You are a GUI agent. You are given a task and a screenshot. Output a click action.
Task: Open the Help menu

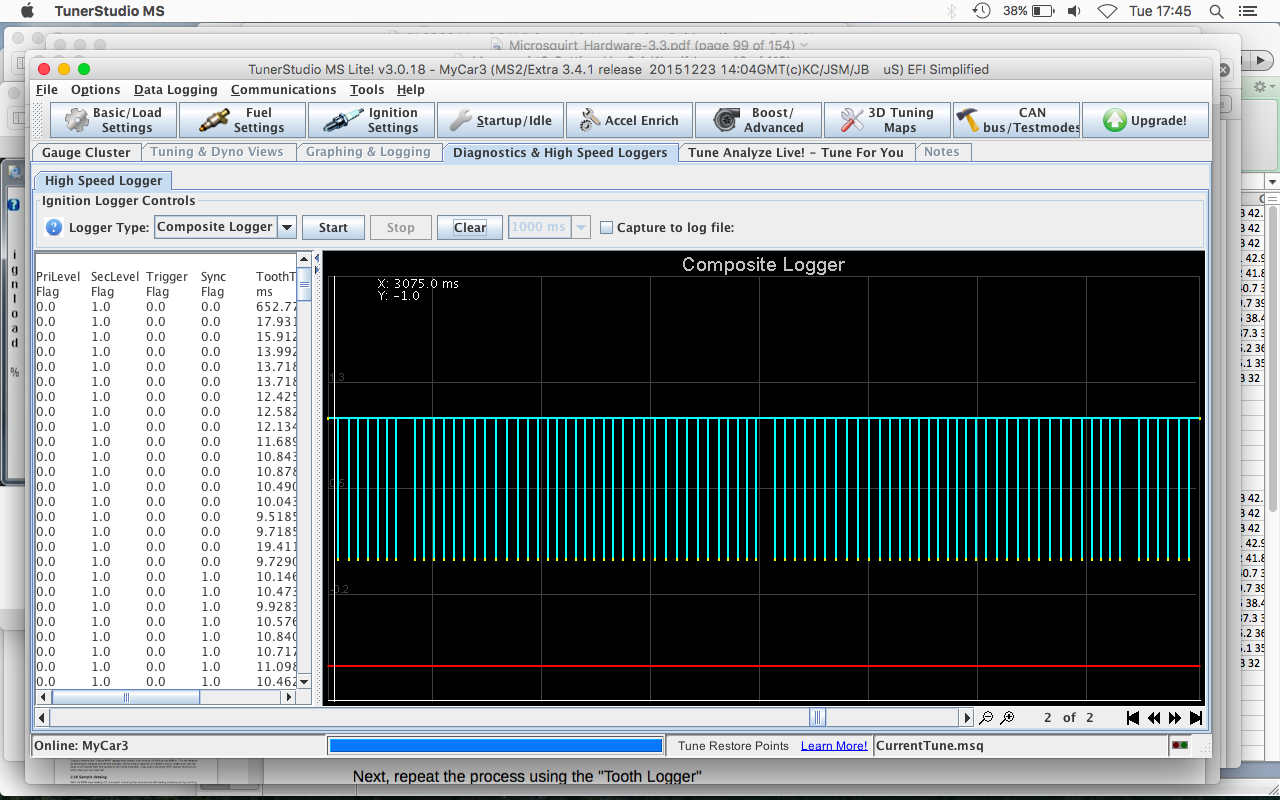click(x=411, y=90)
